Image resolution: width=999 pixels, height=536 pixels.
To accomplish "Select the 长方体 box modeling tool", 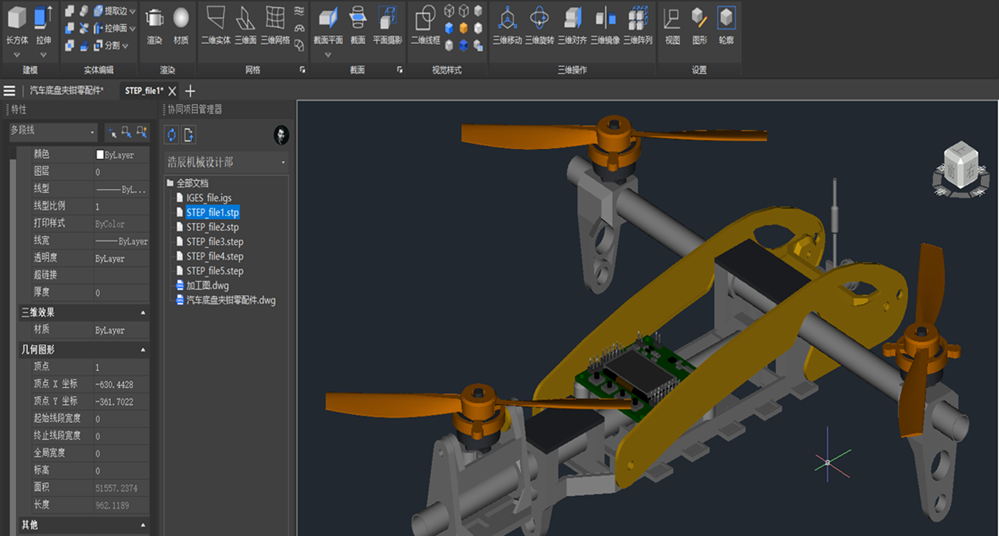I will (17, 24).
